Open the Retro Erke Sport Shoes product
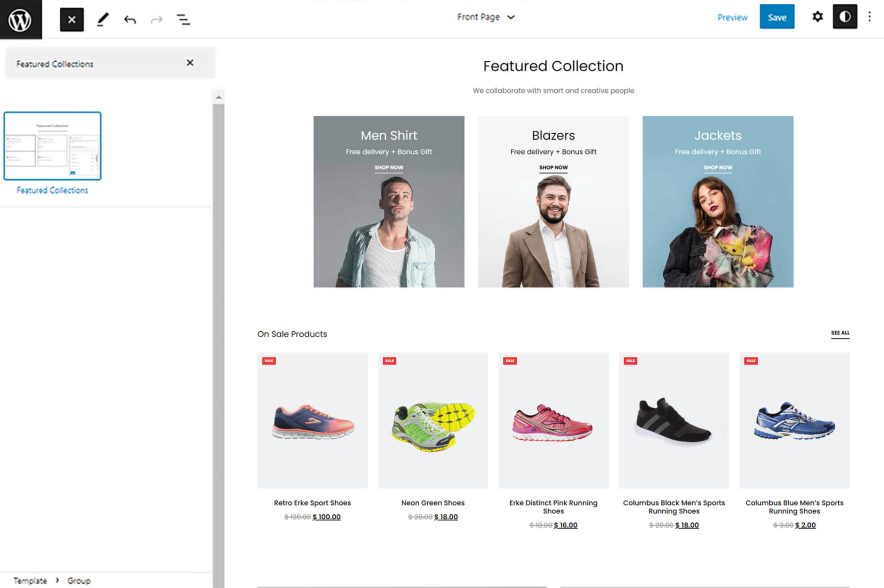This screenshot has width=884, height=588. tap(312, 501)
